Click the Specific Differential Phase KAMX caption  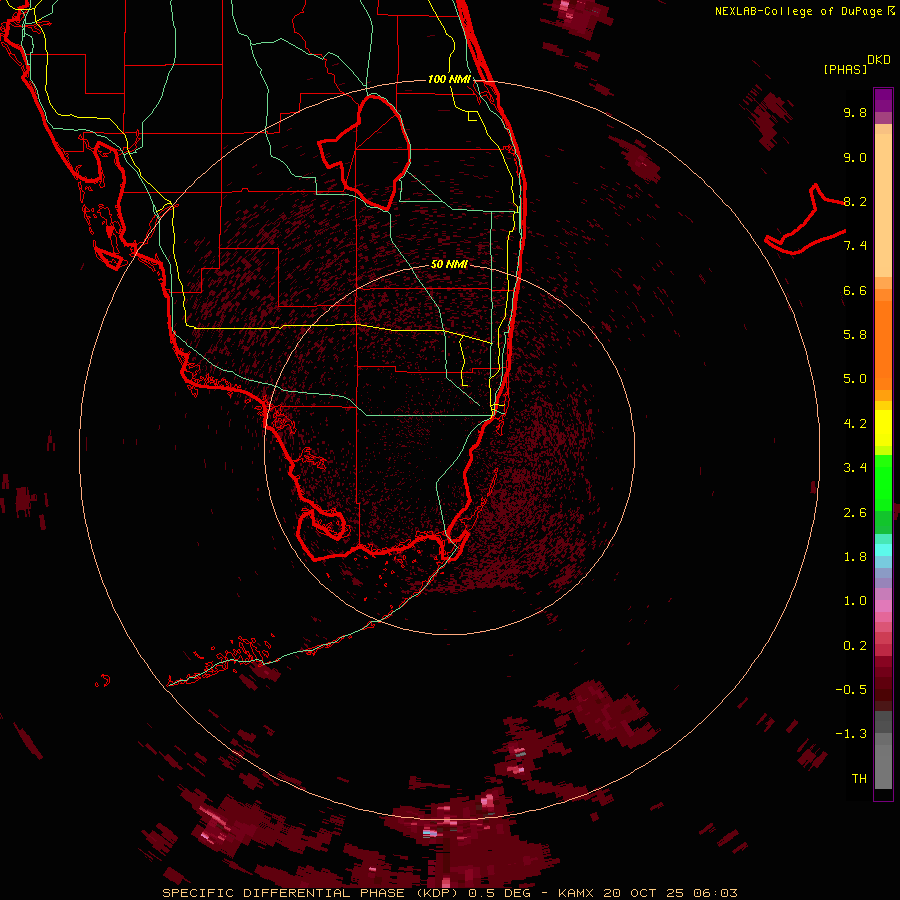click(x=449, y=893)
